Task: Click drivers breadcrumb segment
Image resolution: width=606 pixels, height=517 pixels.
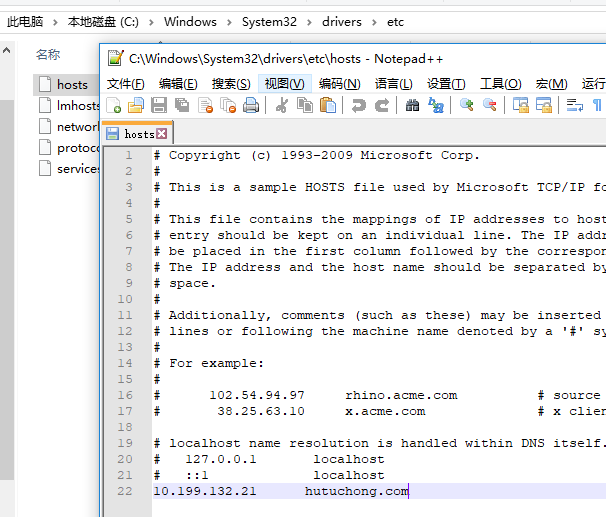Action: click(342, 22)
